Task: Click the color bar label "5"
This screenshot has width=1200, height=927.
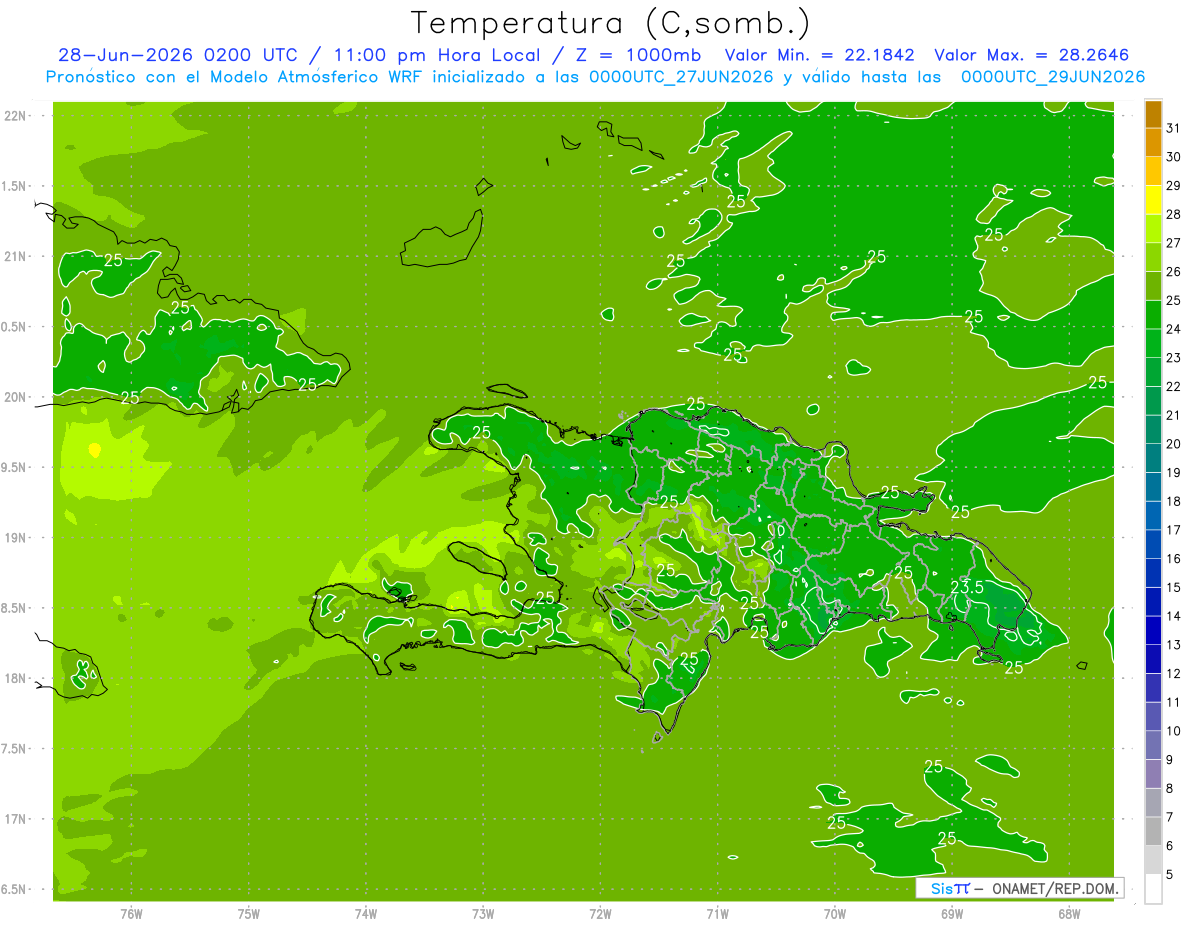Action: 1169,875
